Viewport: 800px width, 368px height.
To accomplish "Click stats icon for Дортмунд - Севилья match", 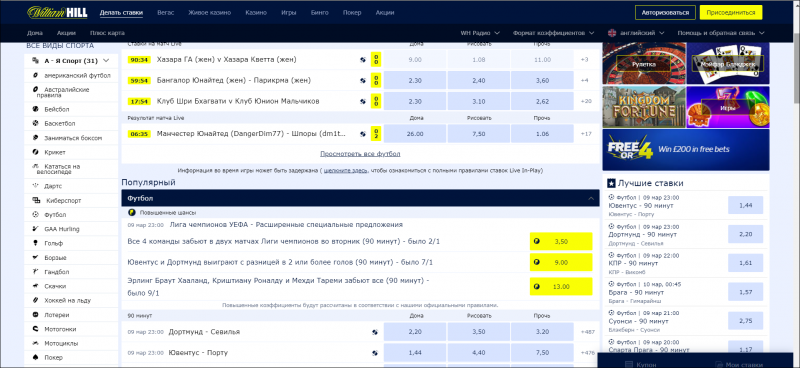I will [x=376, y=332].
